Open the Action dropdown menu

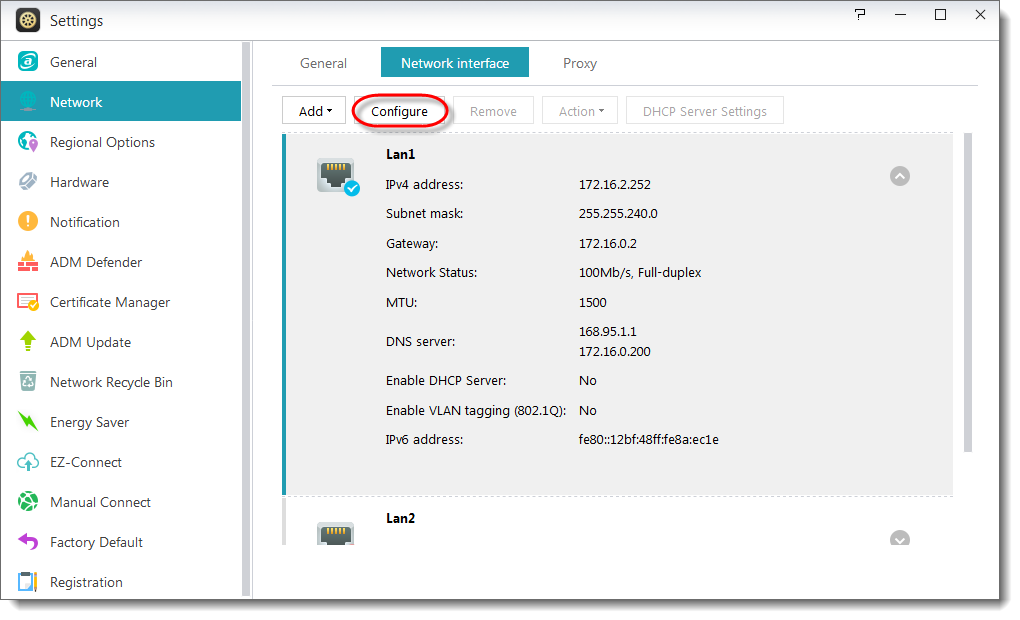[x=580, y=110]
